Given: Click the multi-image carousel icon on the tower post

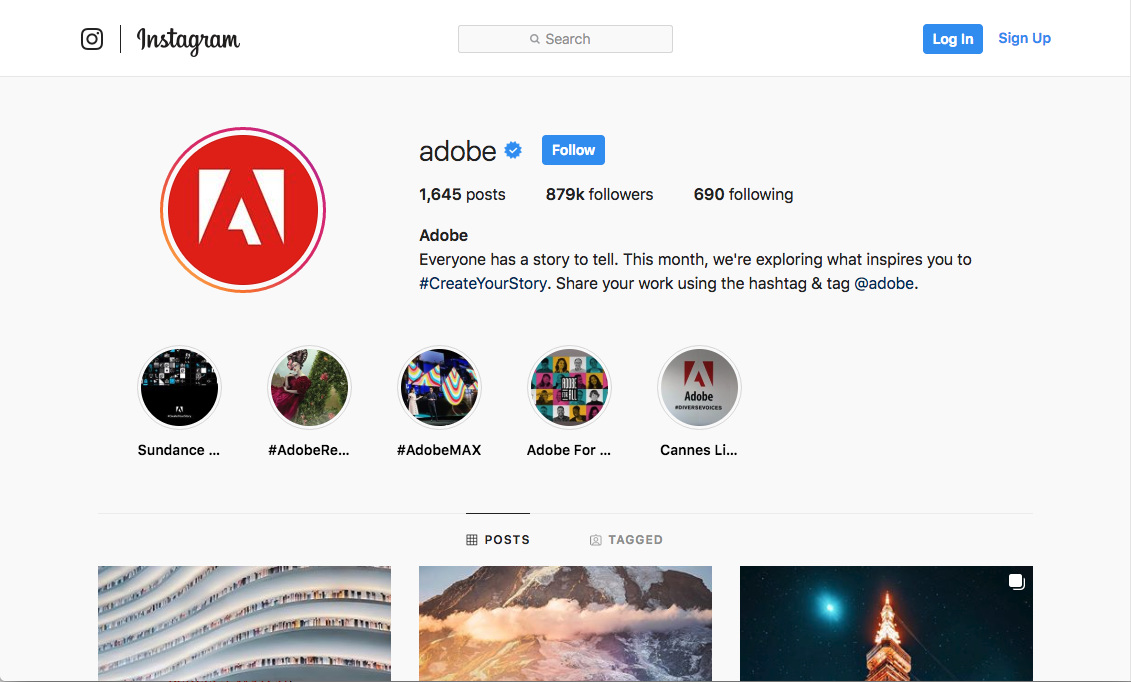Looking at the screenshot, I should pyautogui.click(x=1016, y=582).
